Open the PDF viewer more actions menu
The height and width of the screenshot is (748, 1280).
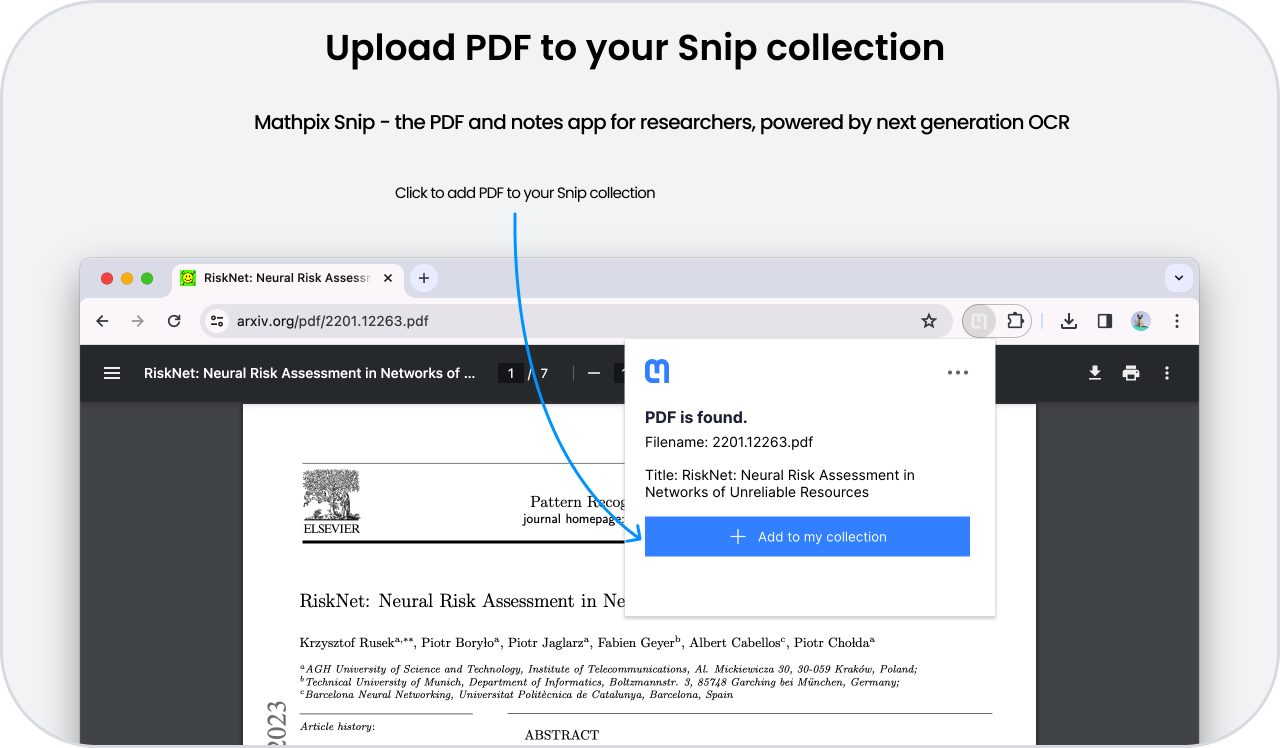[1167, 373]
